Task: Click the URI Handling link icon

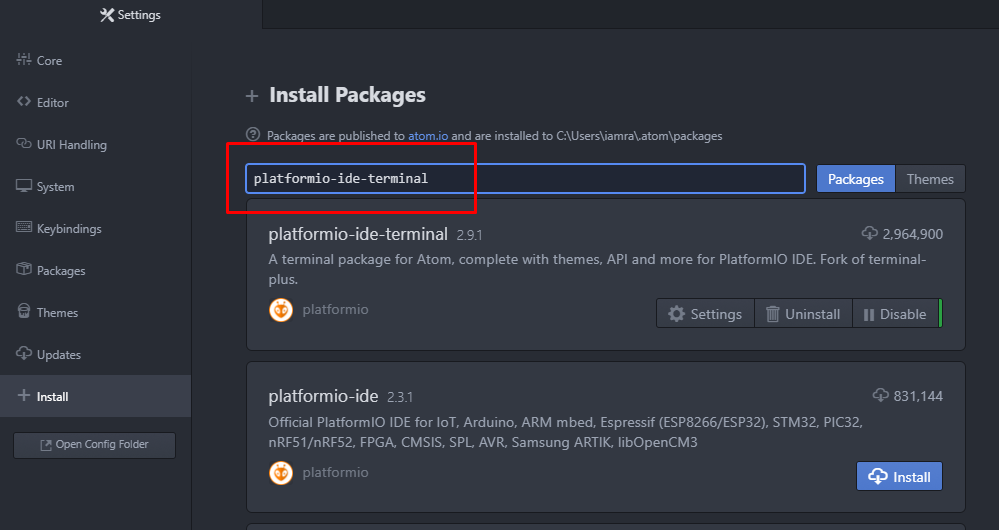Action: pos(24,143)
